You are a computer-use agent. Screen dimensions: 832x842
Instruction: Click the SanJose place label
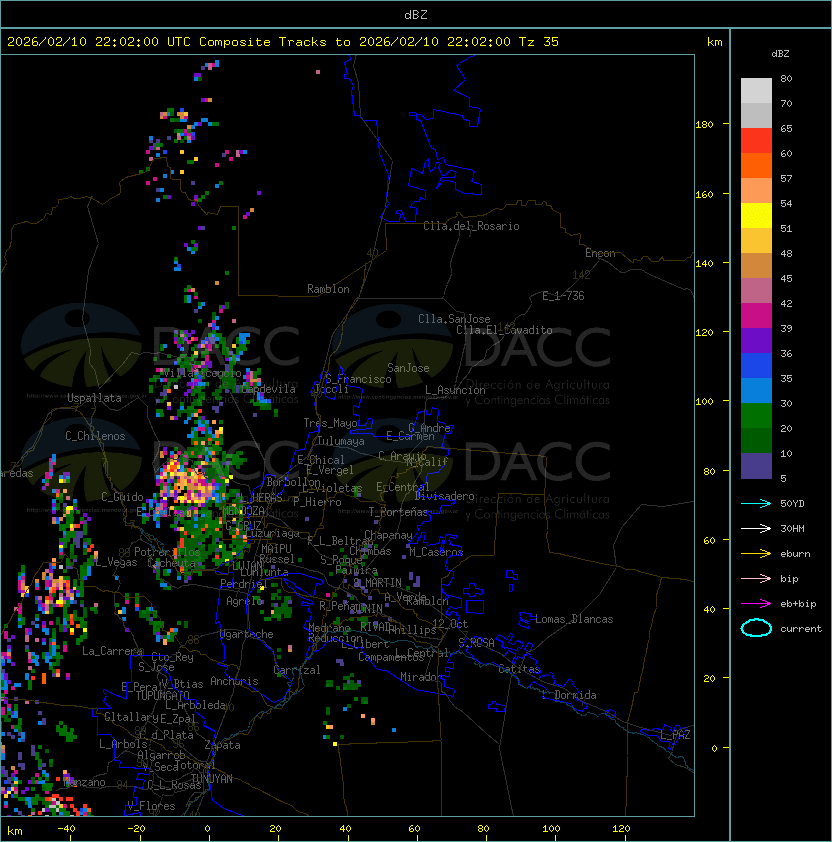(x=408, y=368)
